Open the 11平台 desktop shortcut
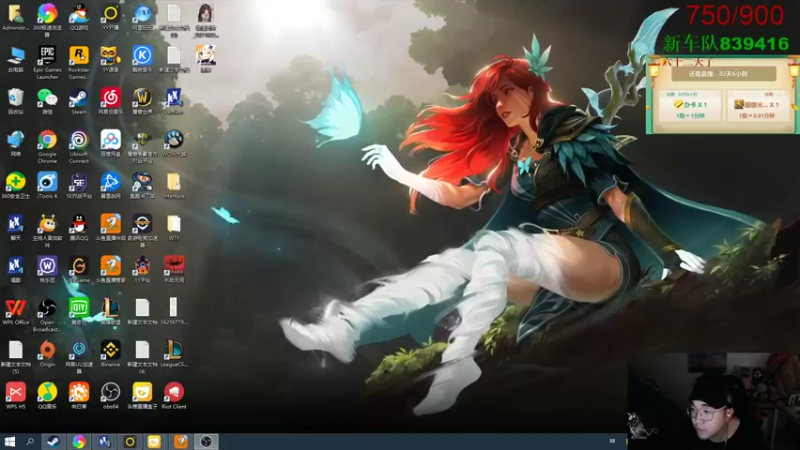This screenshot has height=450, width=800. point(142,266)
